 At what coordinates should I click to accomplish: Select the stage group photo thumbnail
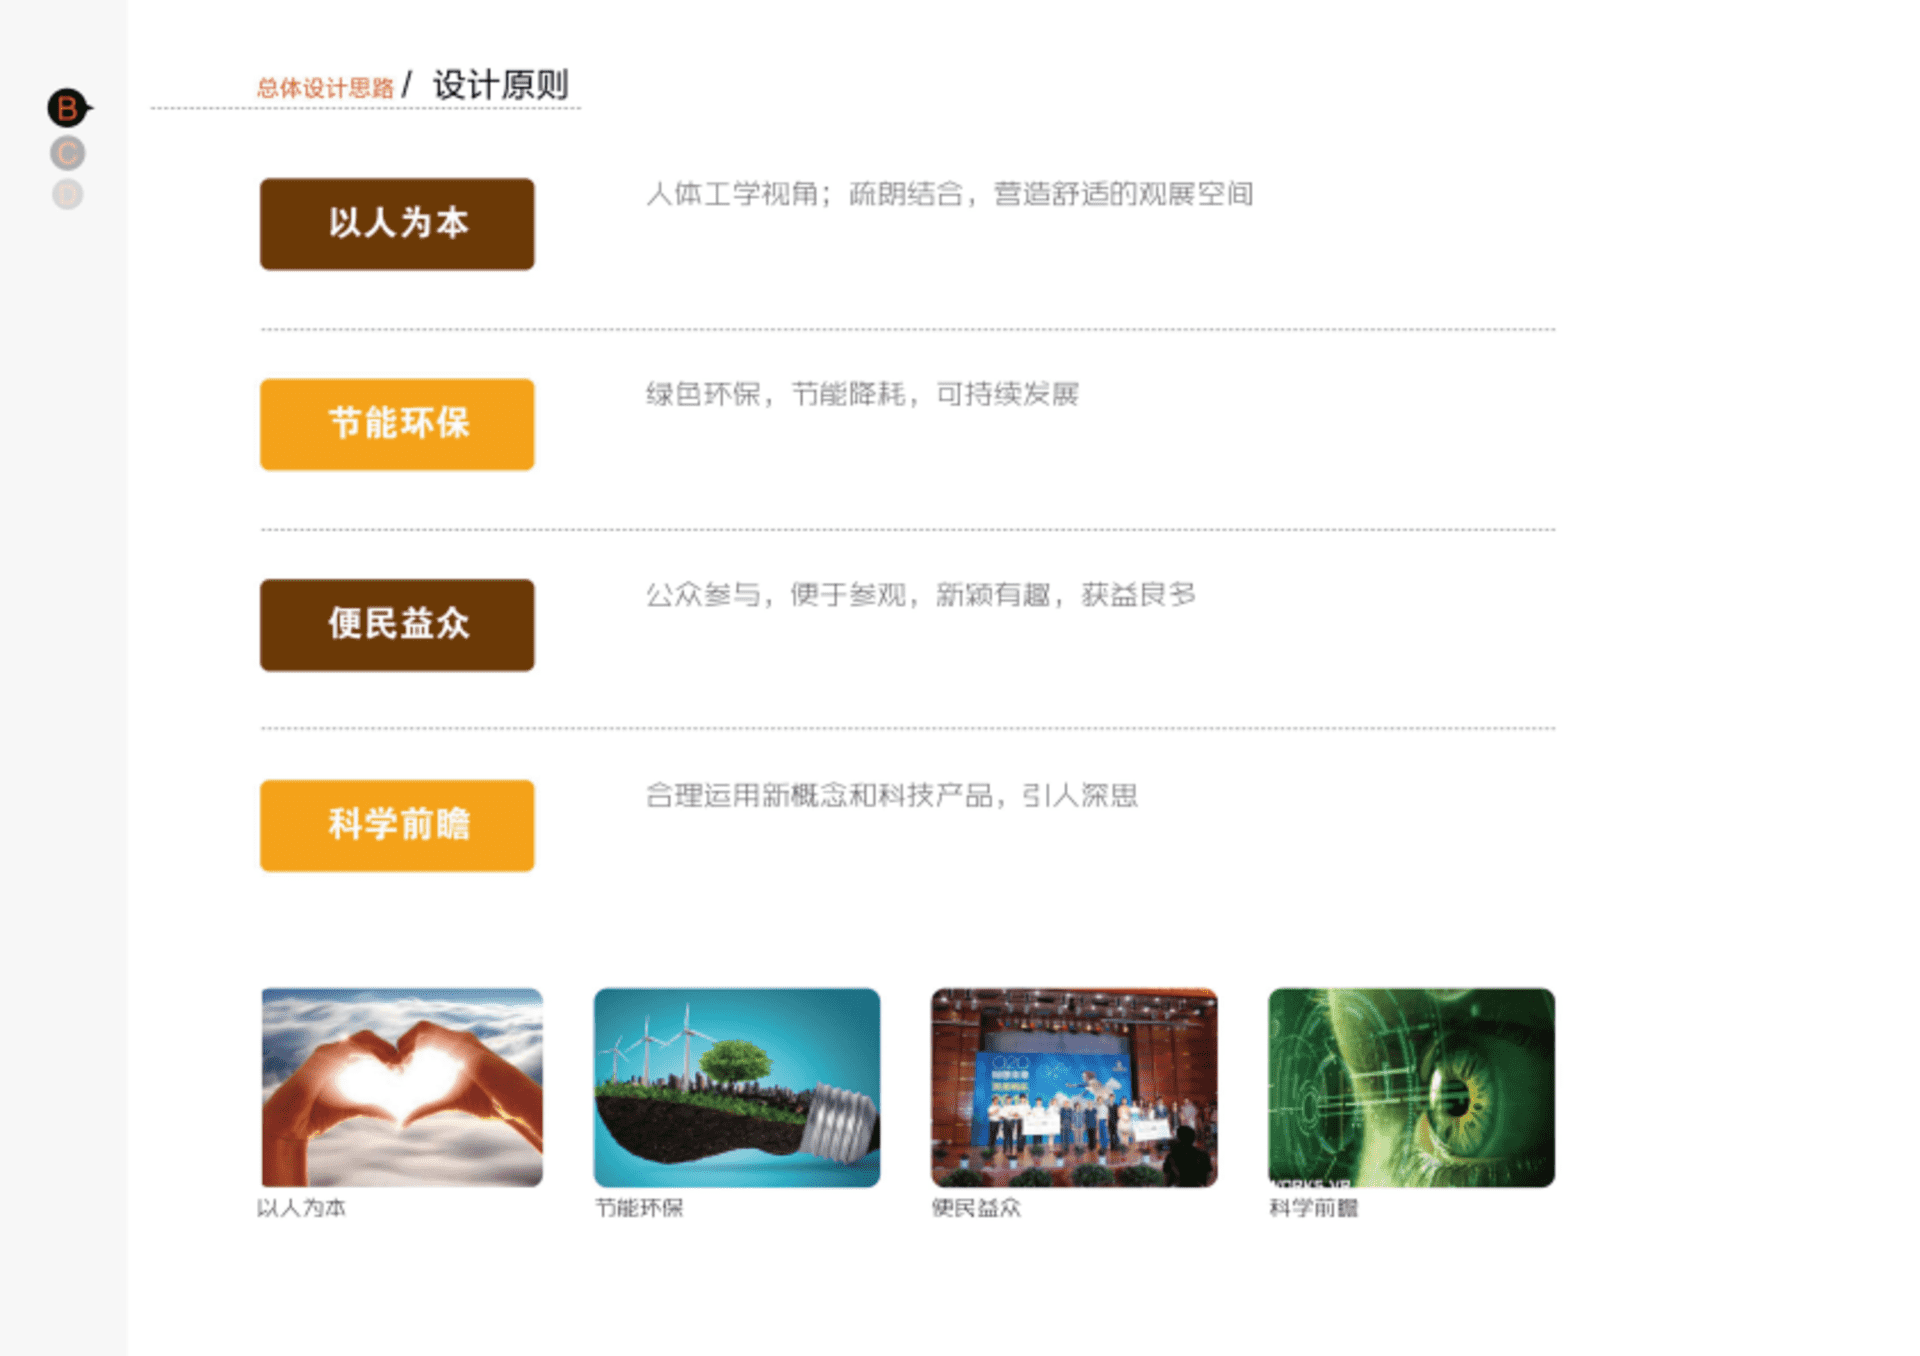[x=1074, y=1087]
